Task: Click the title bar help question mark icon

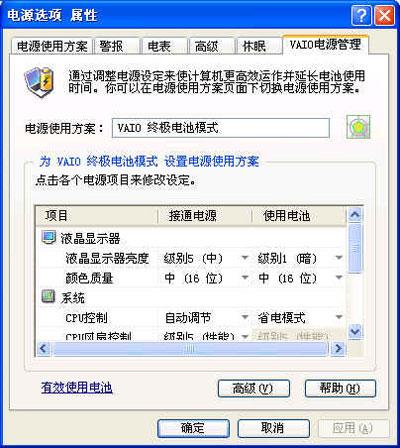Action: coord(361,16)
